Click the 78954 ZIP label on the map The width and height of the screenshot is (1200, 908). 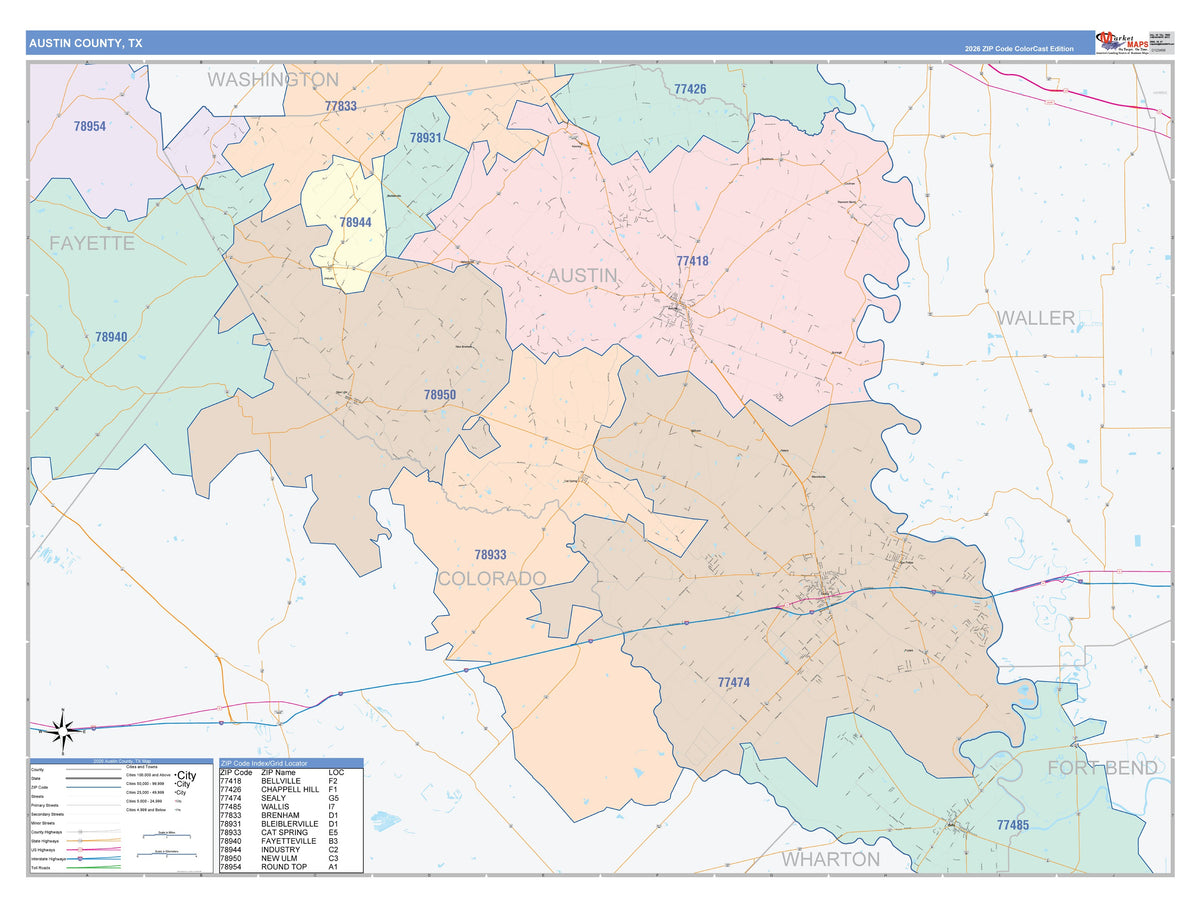pos(90,126)
